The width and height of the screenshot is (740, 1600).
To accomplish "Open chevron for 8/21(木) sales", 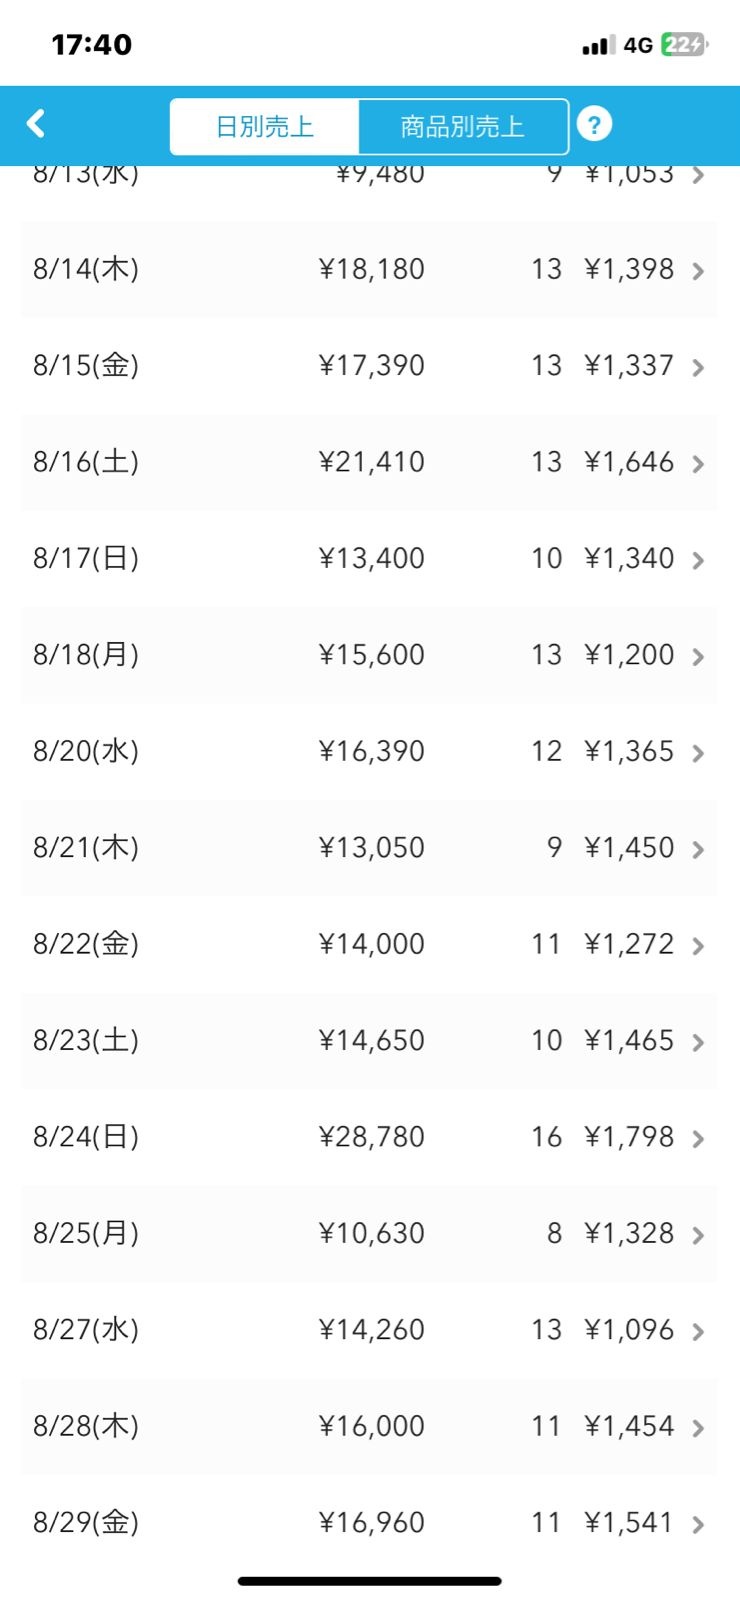I will tap(698, 850).
